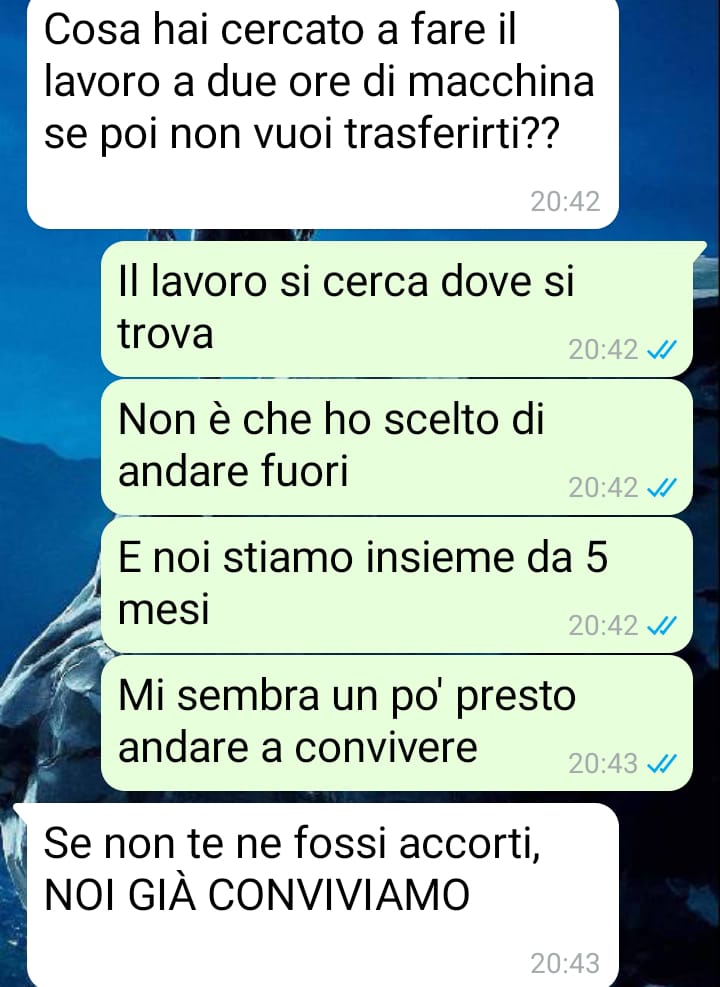Tap the word 'trasferirti??' in first message
Viewport: 720px width, 987px height.
tap(452, 133)
